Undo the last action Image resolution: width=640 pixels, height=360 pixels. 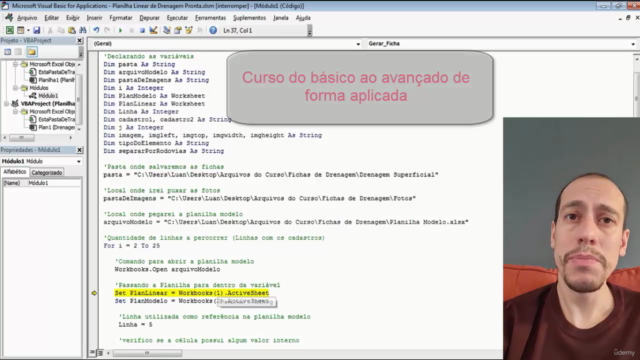click(x=96, y=30)
